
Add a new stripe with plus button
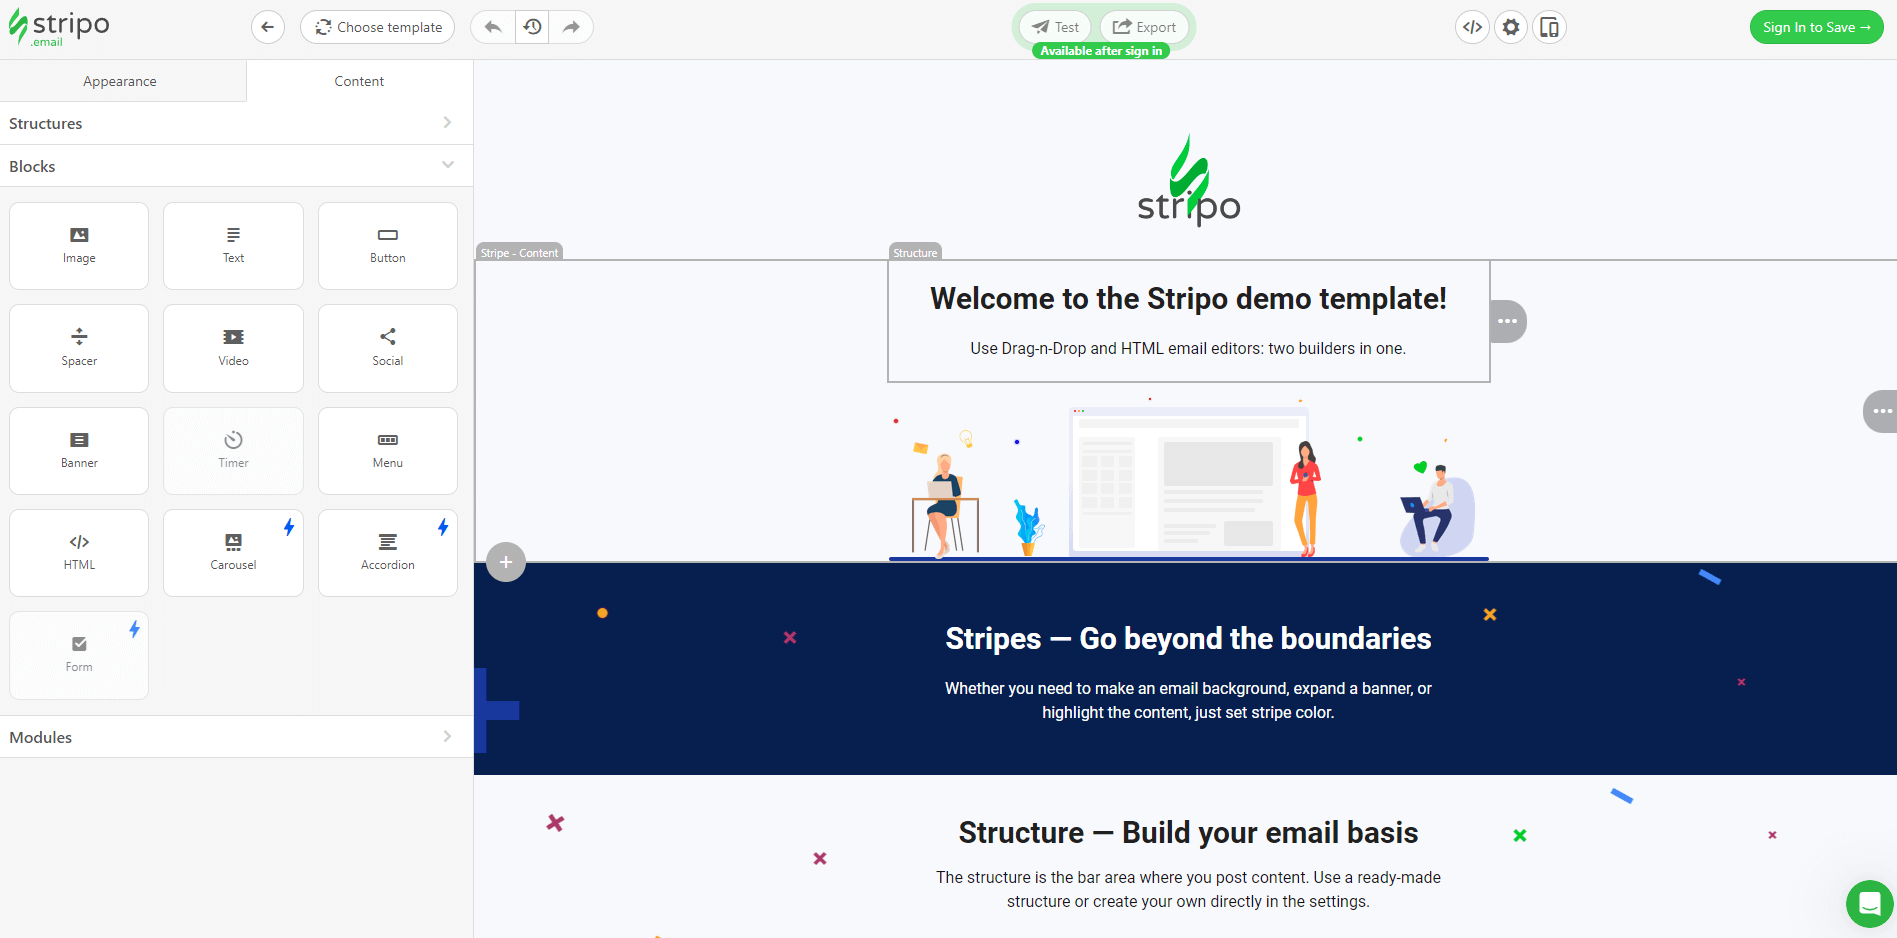pyautogui.click(x=506, y=562)
